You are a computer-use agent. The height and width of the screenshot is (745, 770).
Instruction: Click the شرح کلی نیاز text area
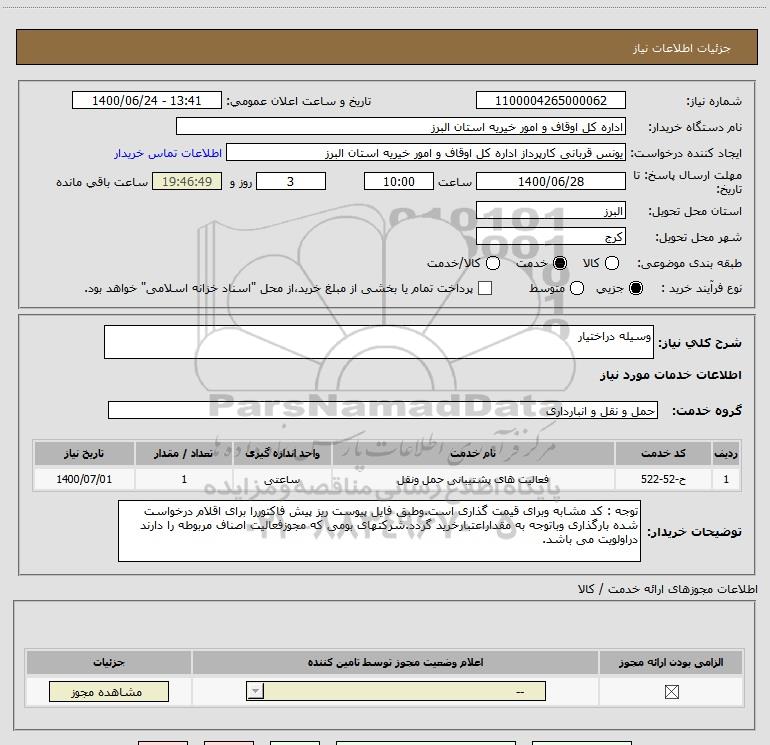(379, 342)
